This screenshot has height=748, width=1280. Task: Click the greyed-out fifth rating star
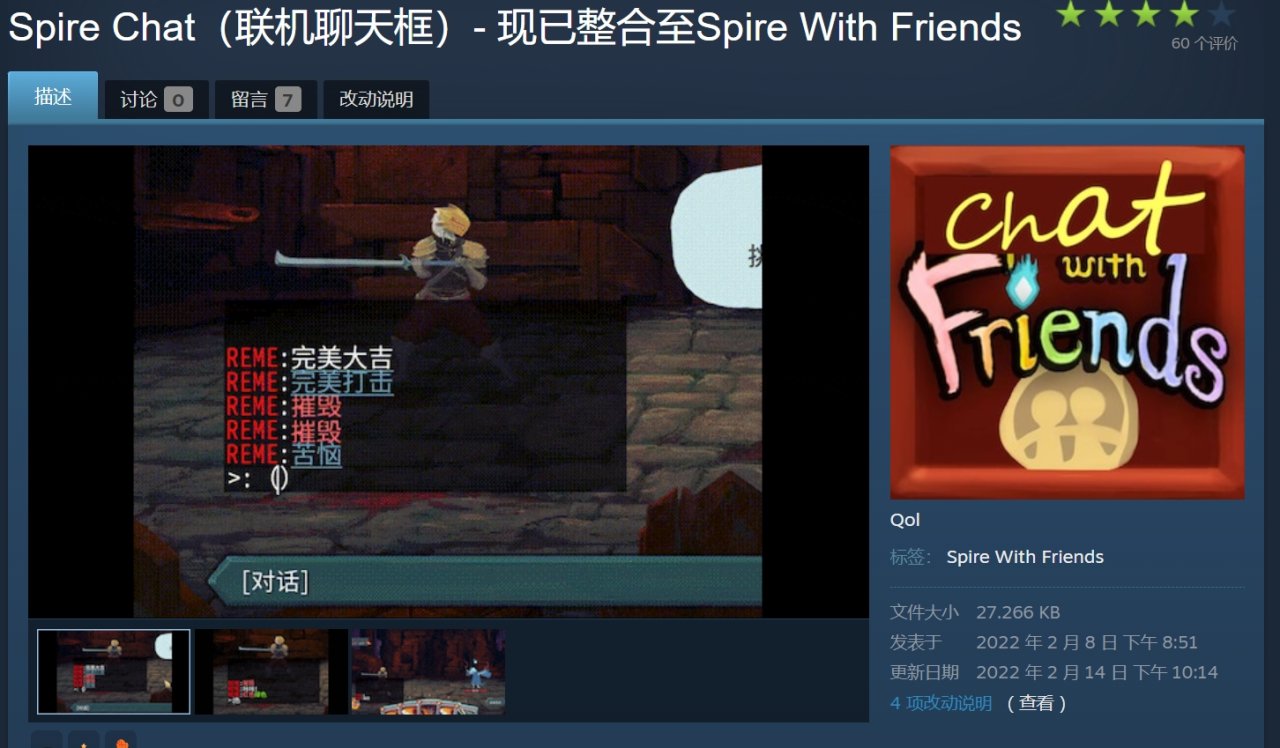pos(1221,13)
